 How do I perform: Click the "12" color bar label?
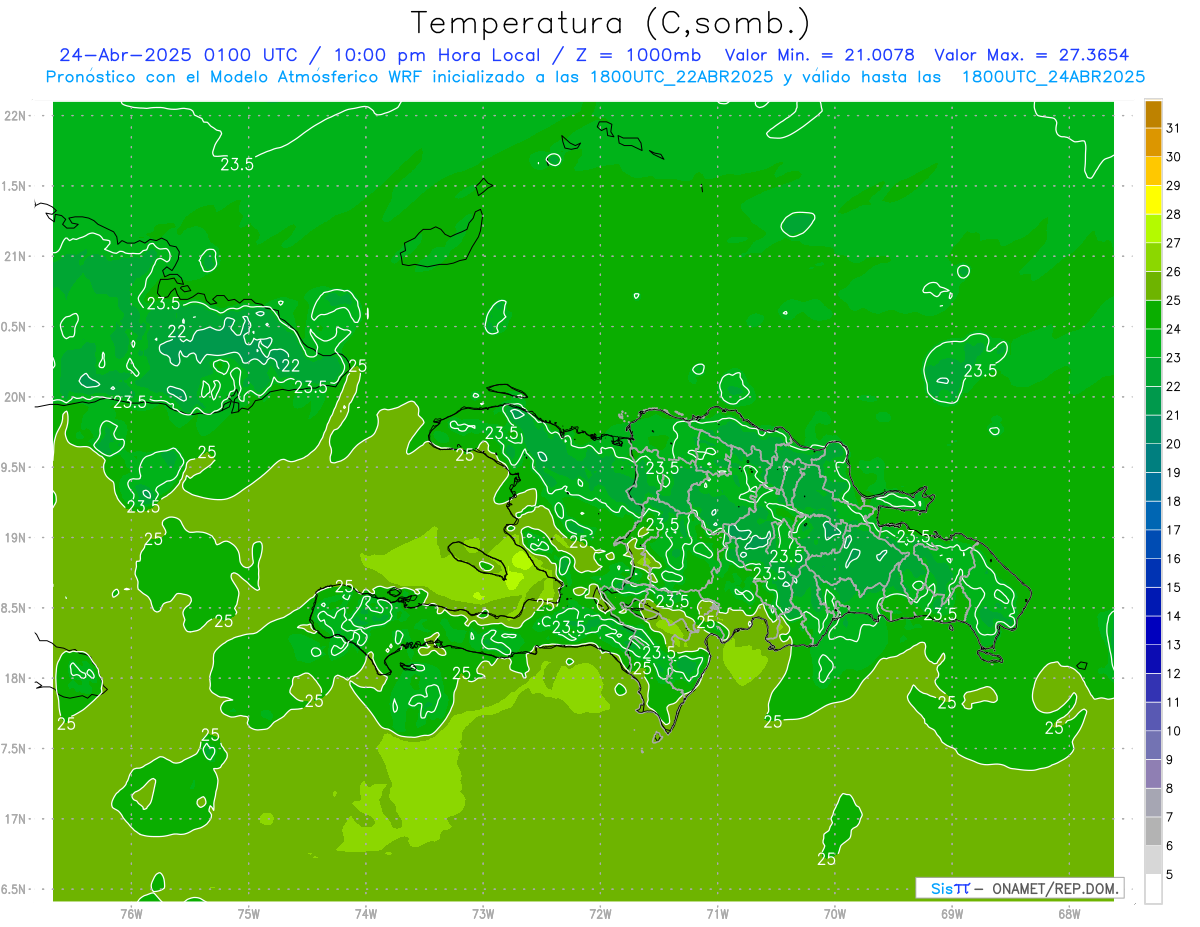click(x=1174, y=673)
